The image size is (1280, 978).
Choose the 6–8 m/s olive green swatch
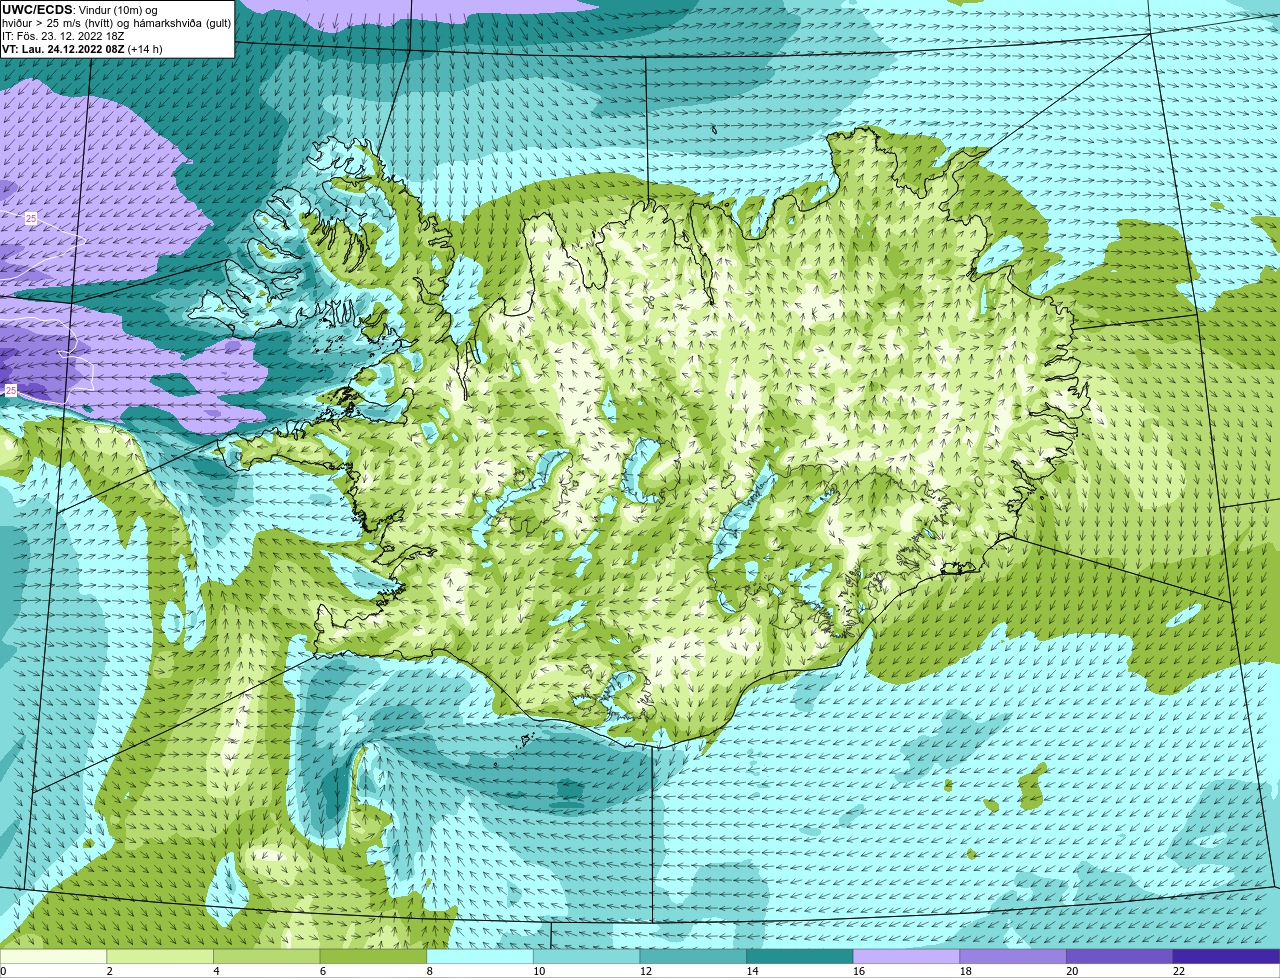[x=373, y=956]
